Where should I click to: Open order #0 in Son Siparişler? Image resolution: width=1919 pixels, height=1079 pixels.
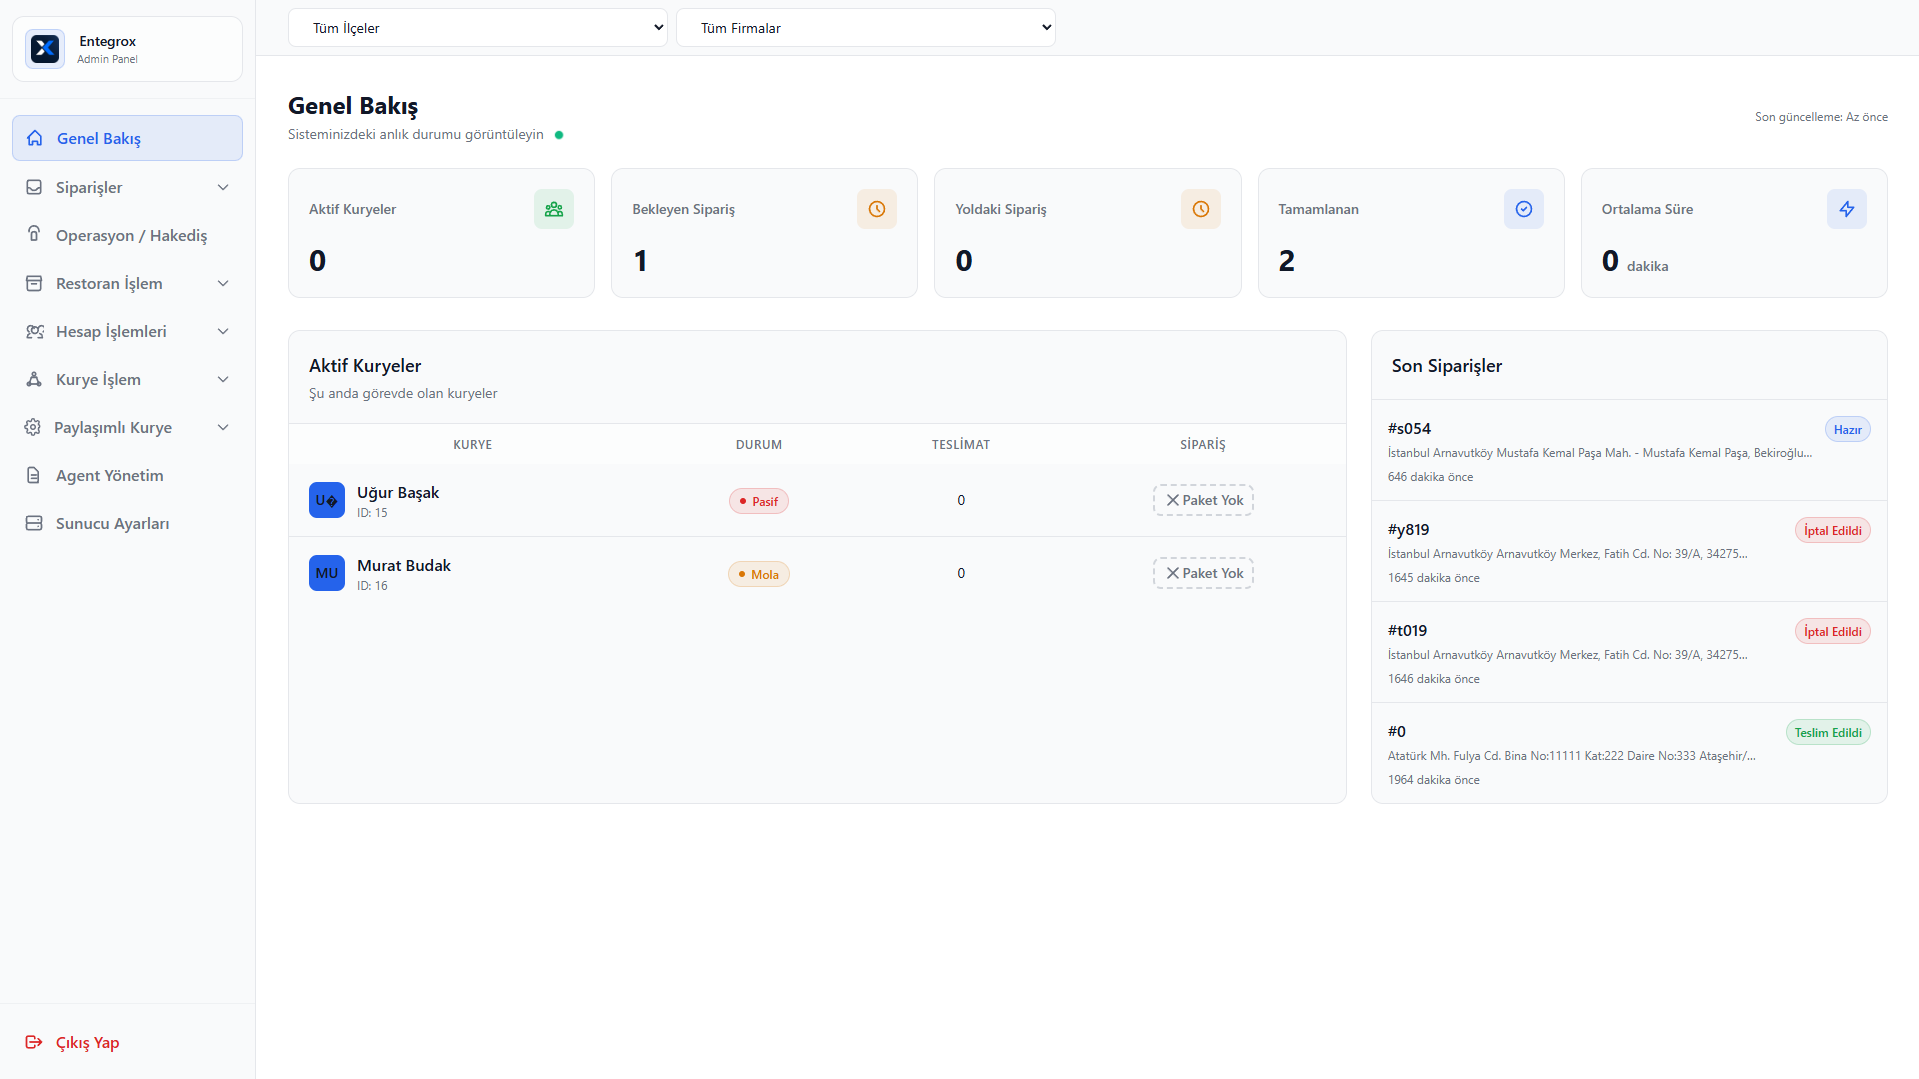pos(1629,754)
